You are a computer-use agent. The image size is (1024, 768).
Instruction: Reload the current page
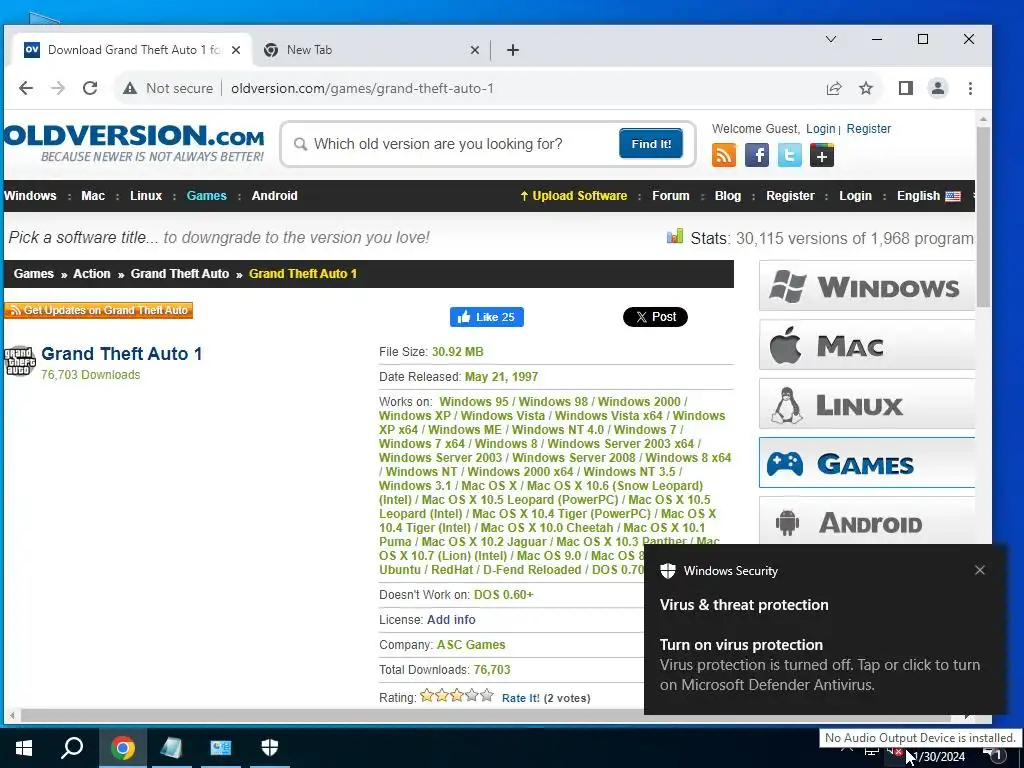coord(90,88)
